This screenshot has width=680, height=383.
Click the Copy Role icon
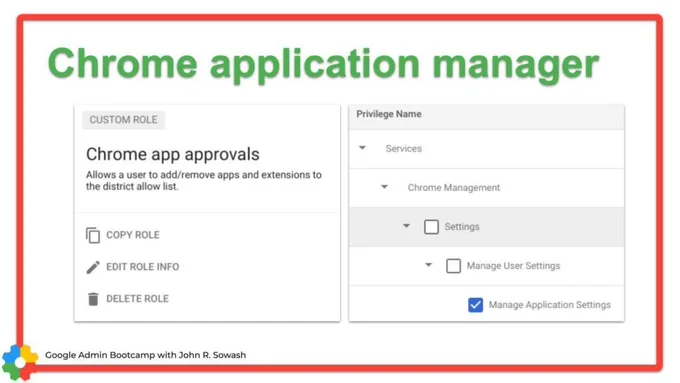point(93,235)
